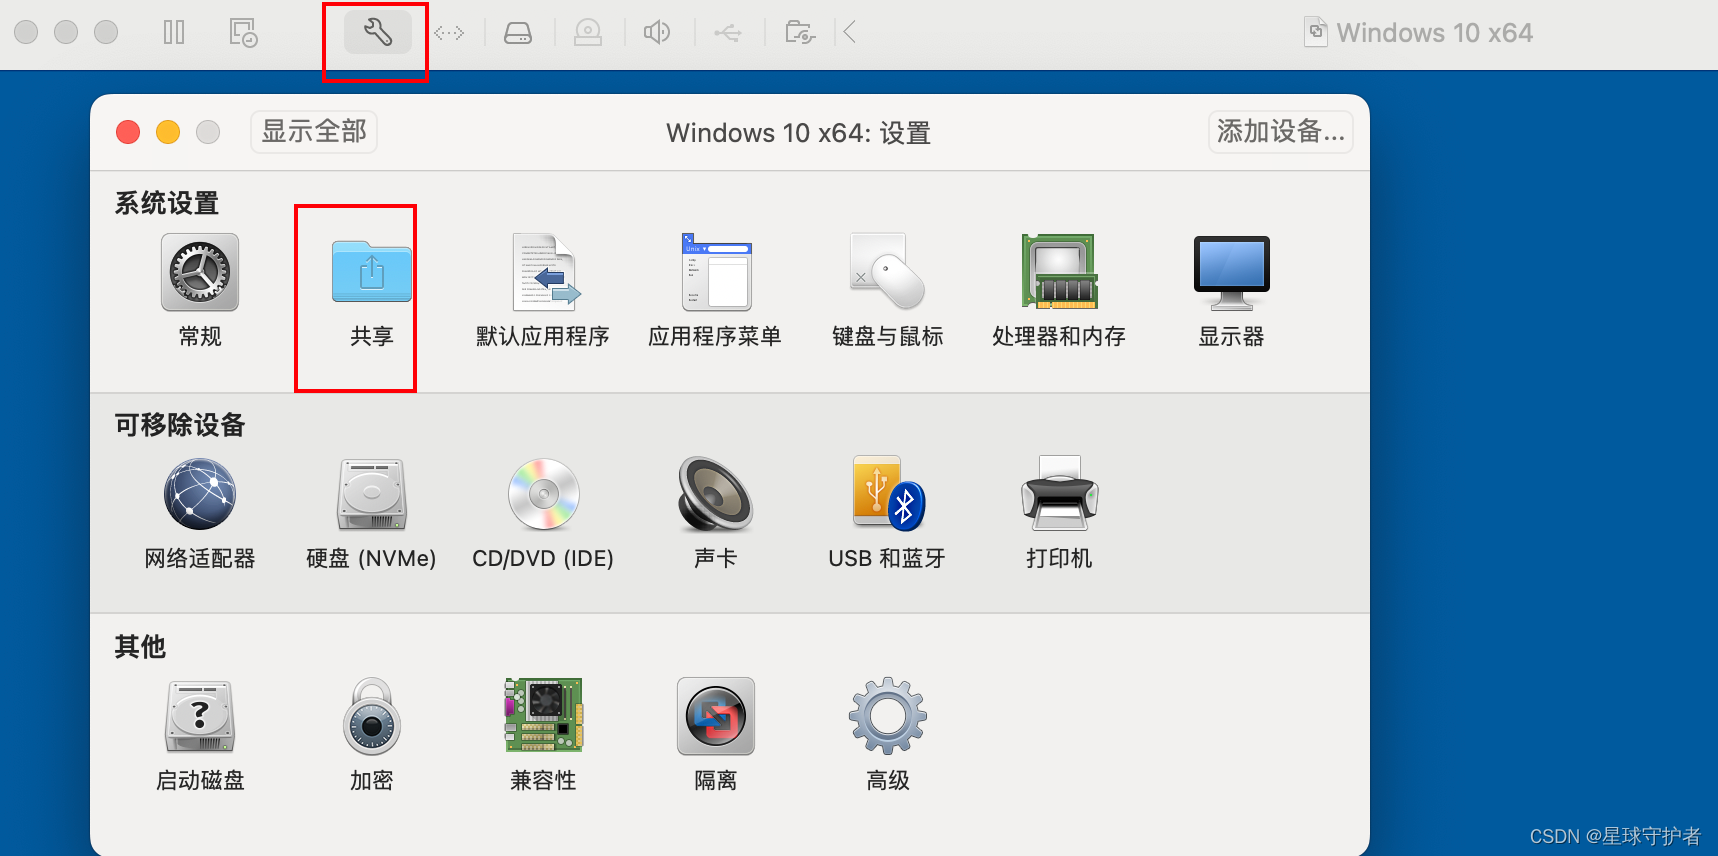Open Startup Disk (启动磁盘) settings

(200, 735)
